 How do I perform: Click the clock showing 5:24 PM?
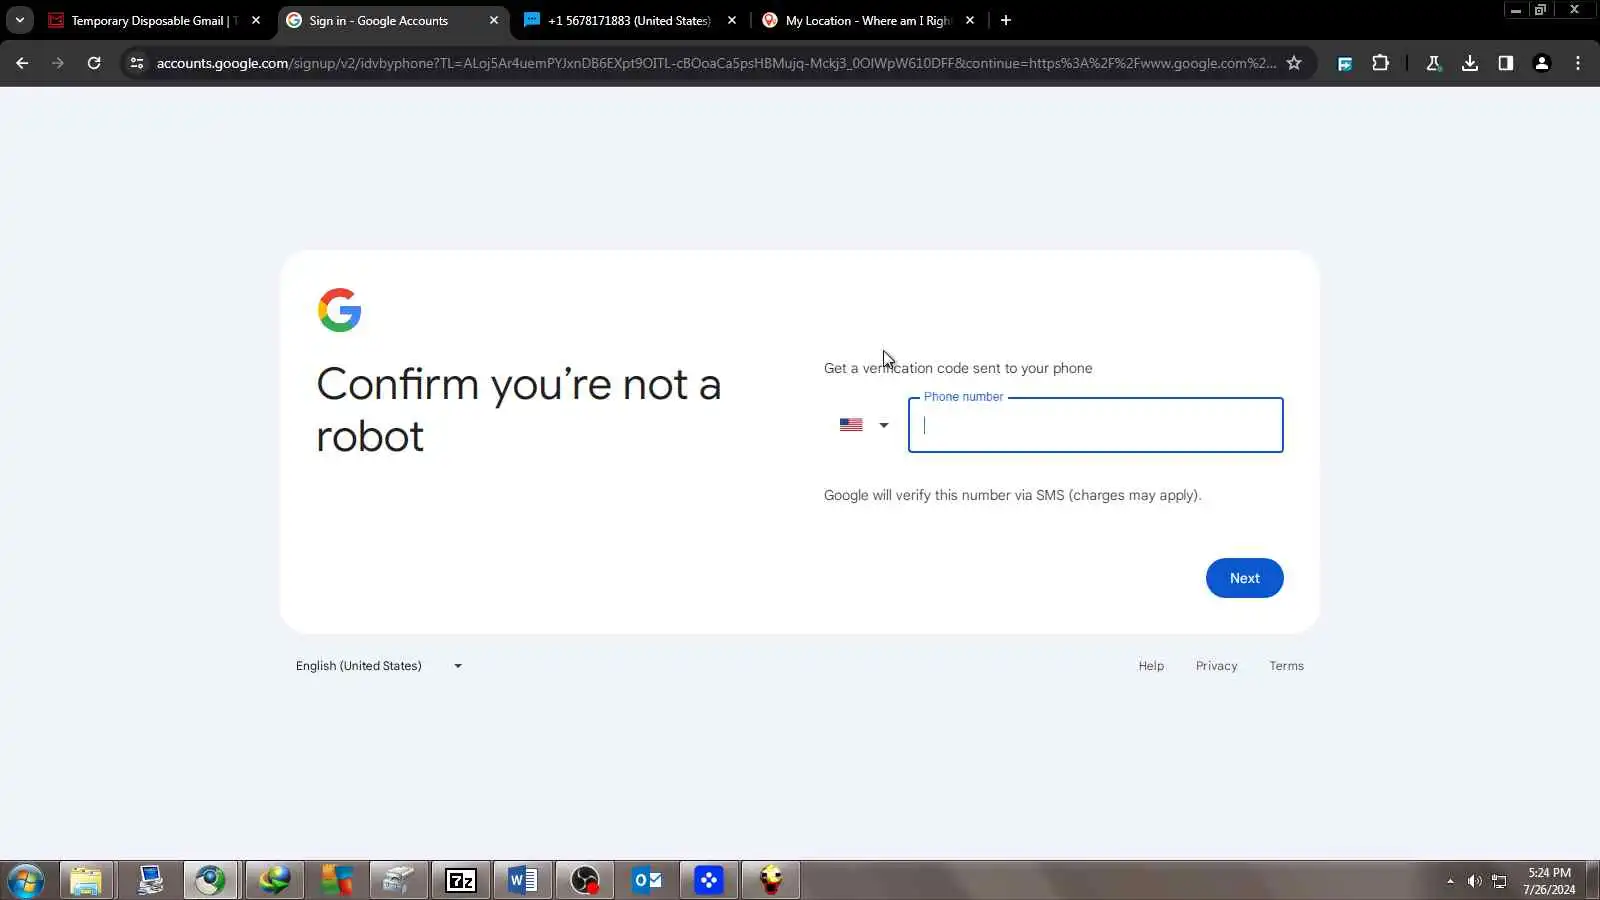1549,881
